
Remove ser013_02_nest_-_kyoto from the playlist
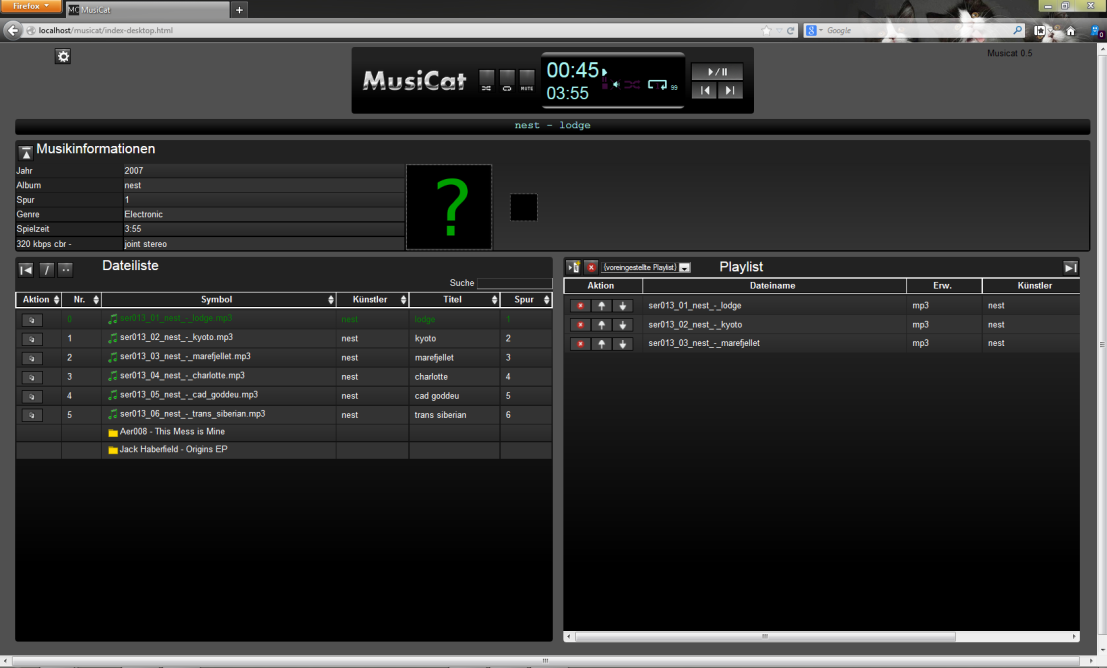(580, 324)
